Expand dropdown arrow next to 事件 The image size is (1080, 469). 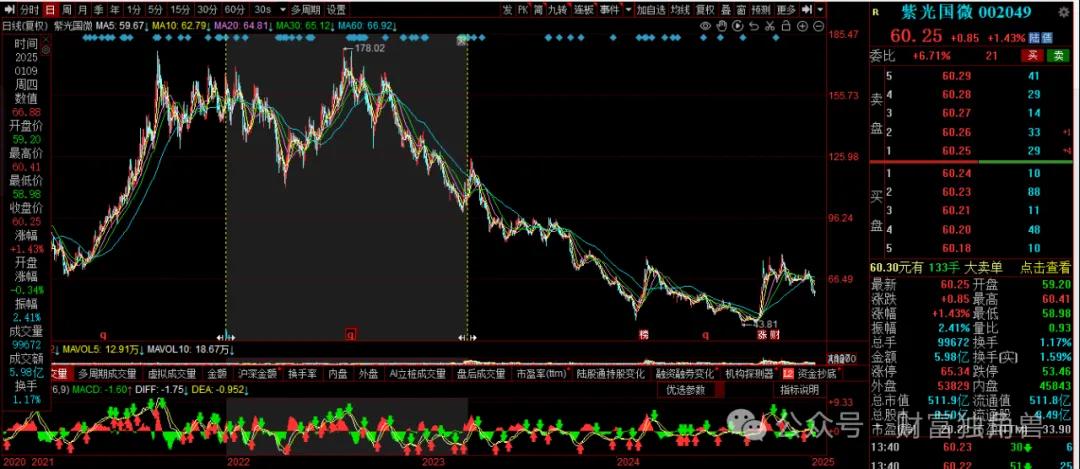pyautogui.click(x=628, y=10)
